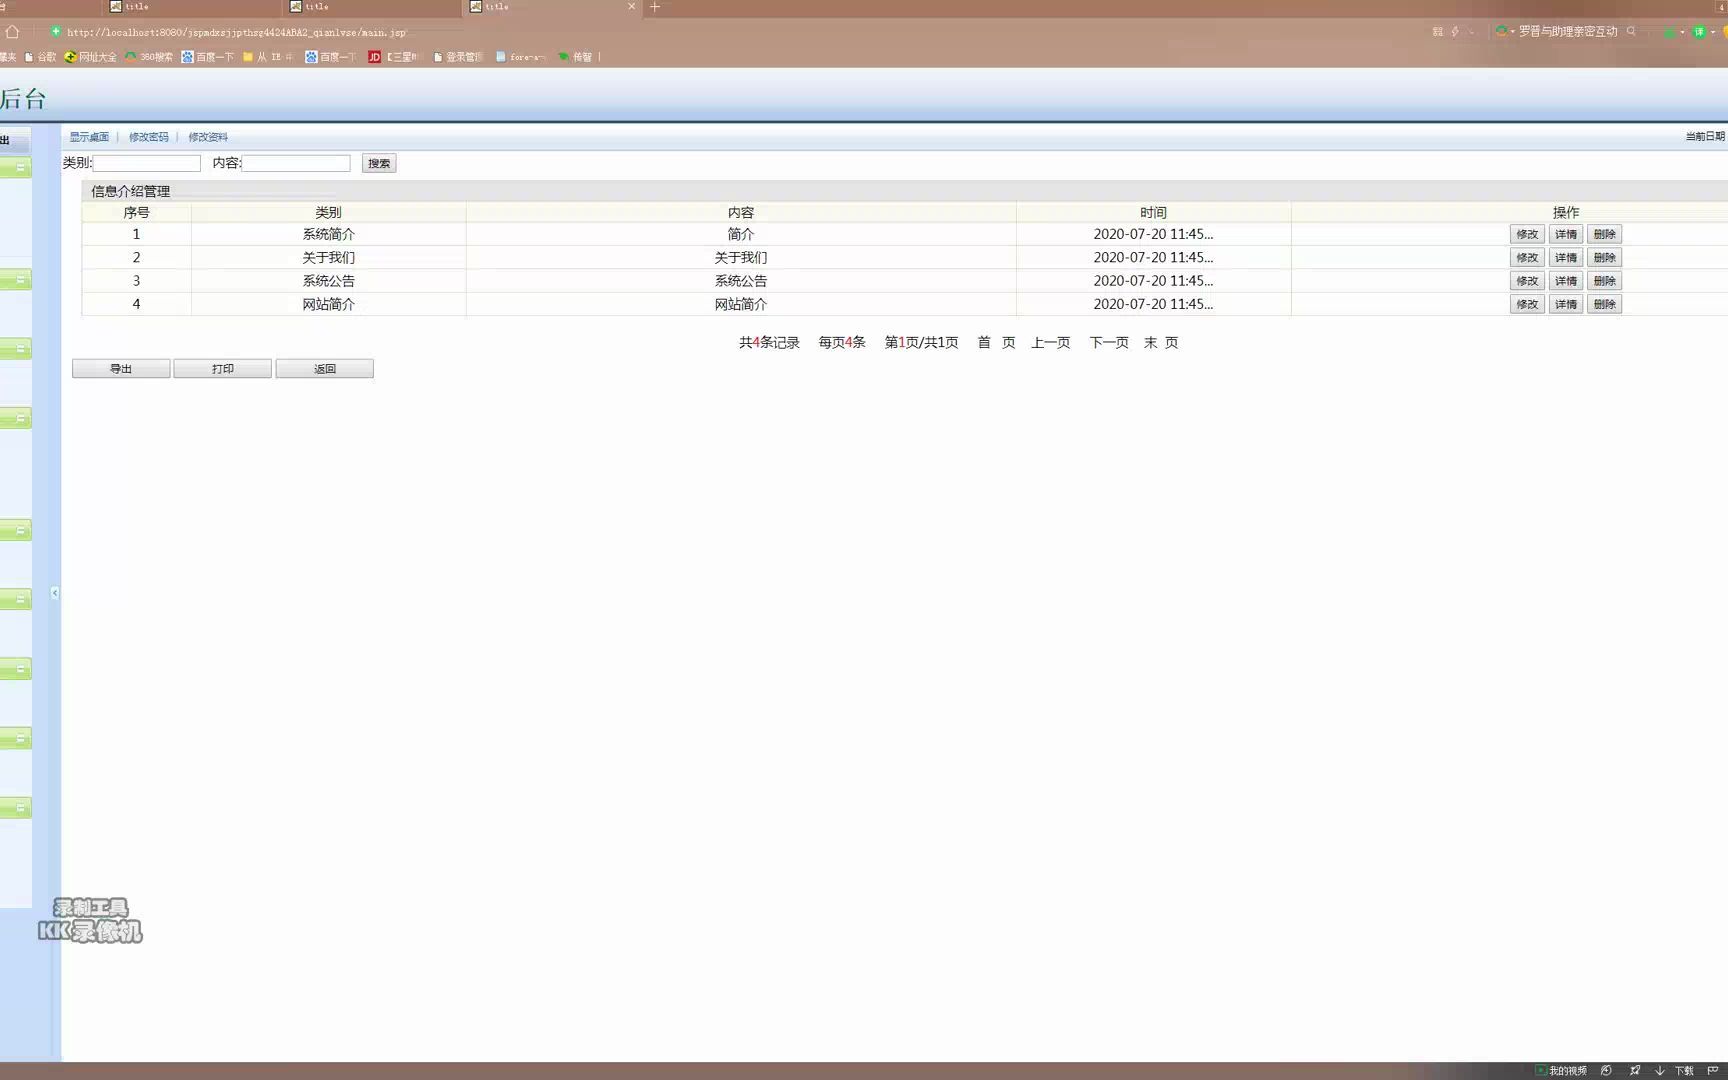
Task: Click the 搜索 button
Action: (379, 163)
